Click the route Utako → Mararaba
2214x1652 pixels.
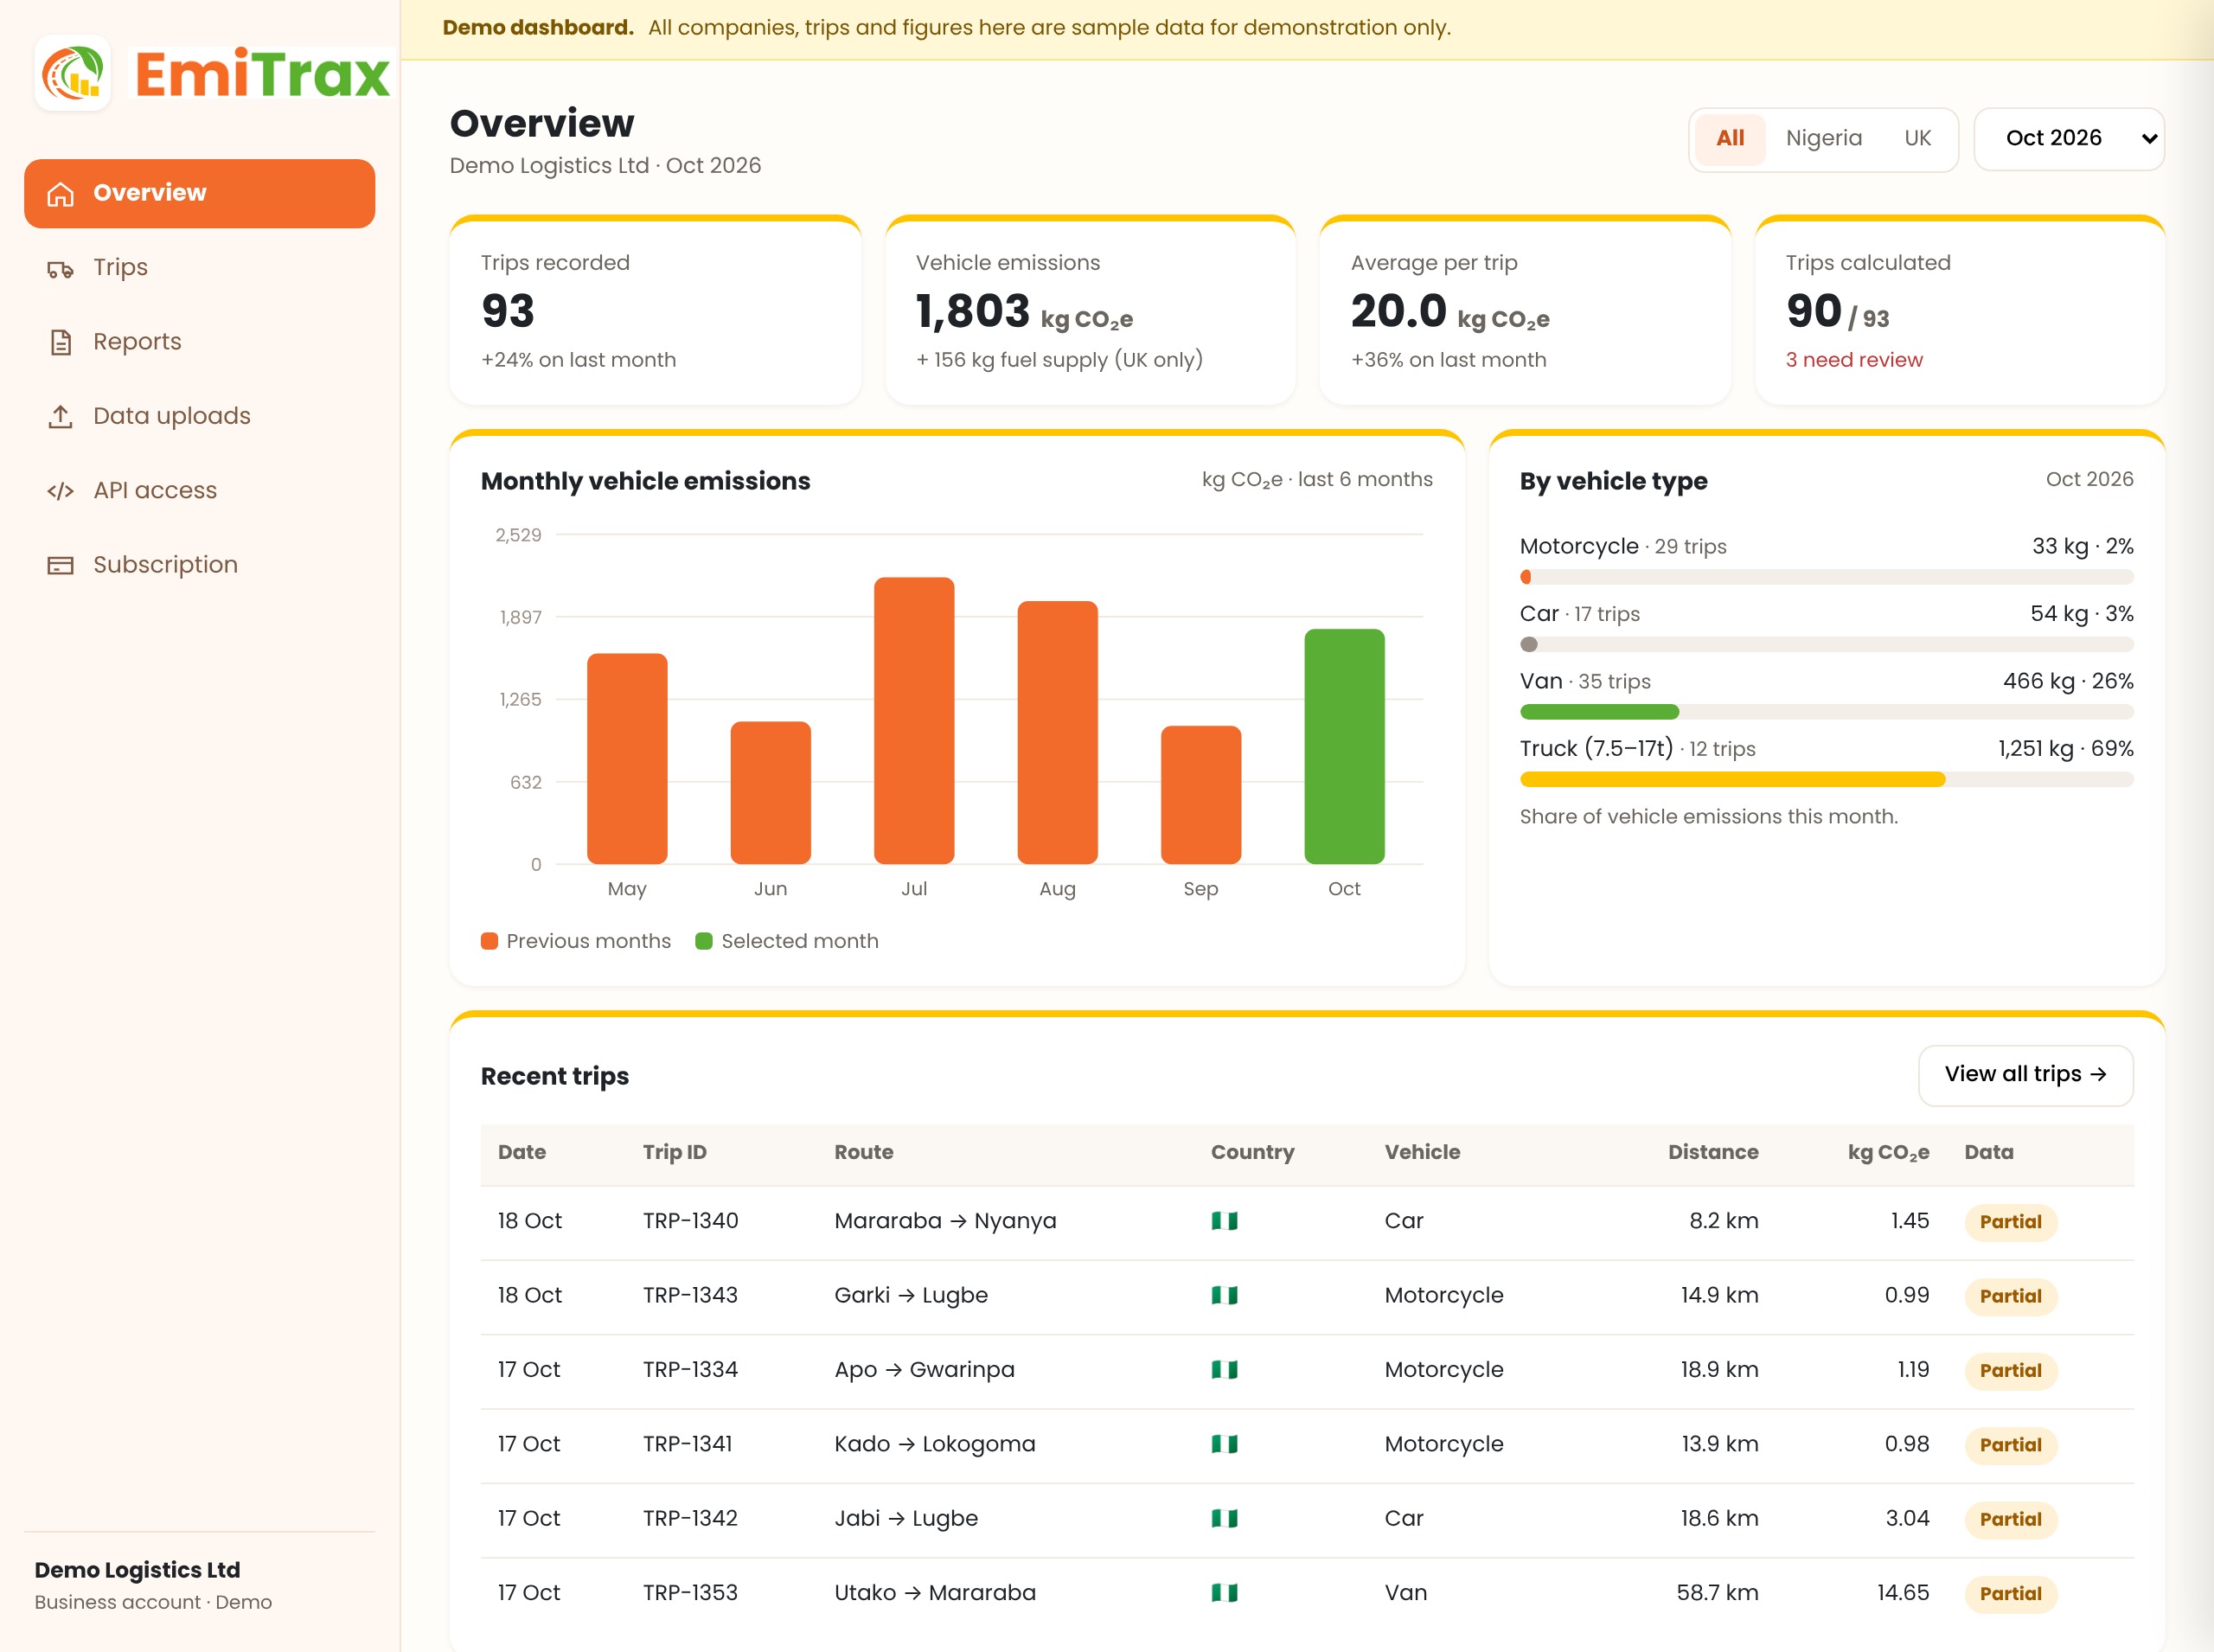click(934, 1593)
